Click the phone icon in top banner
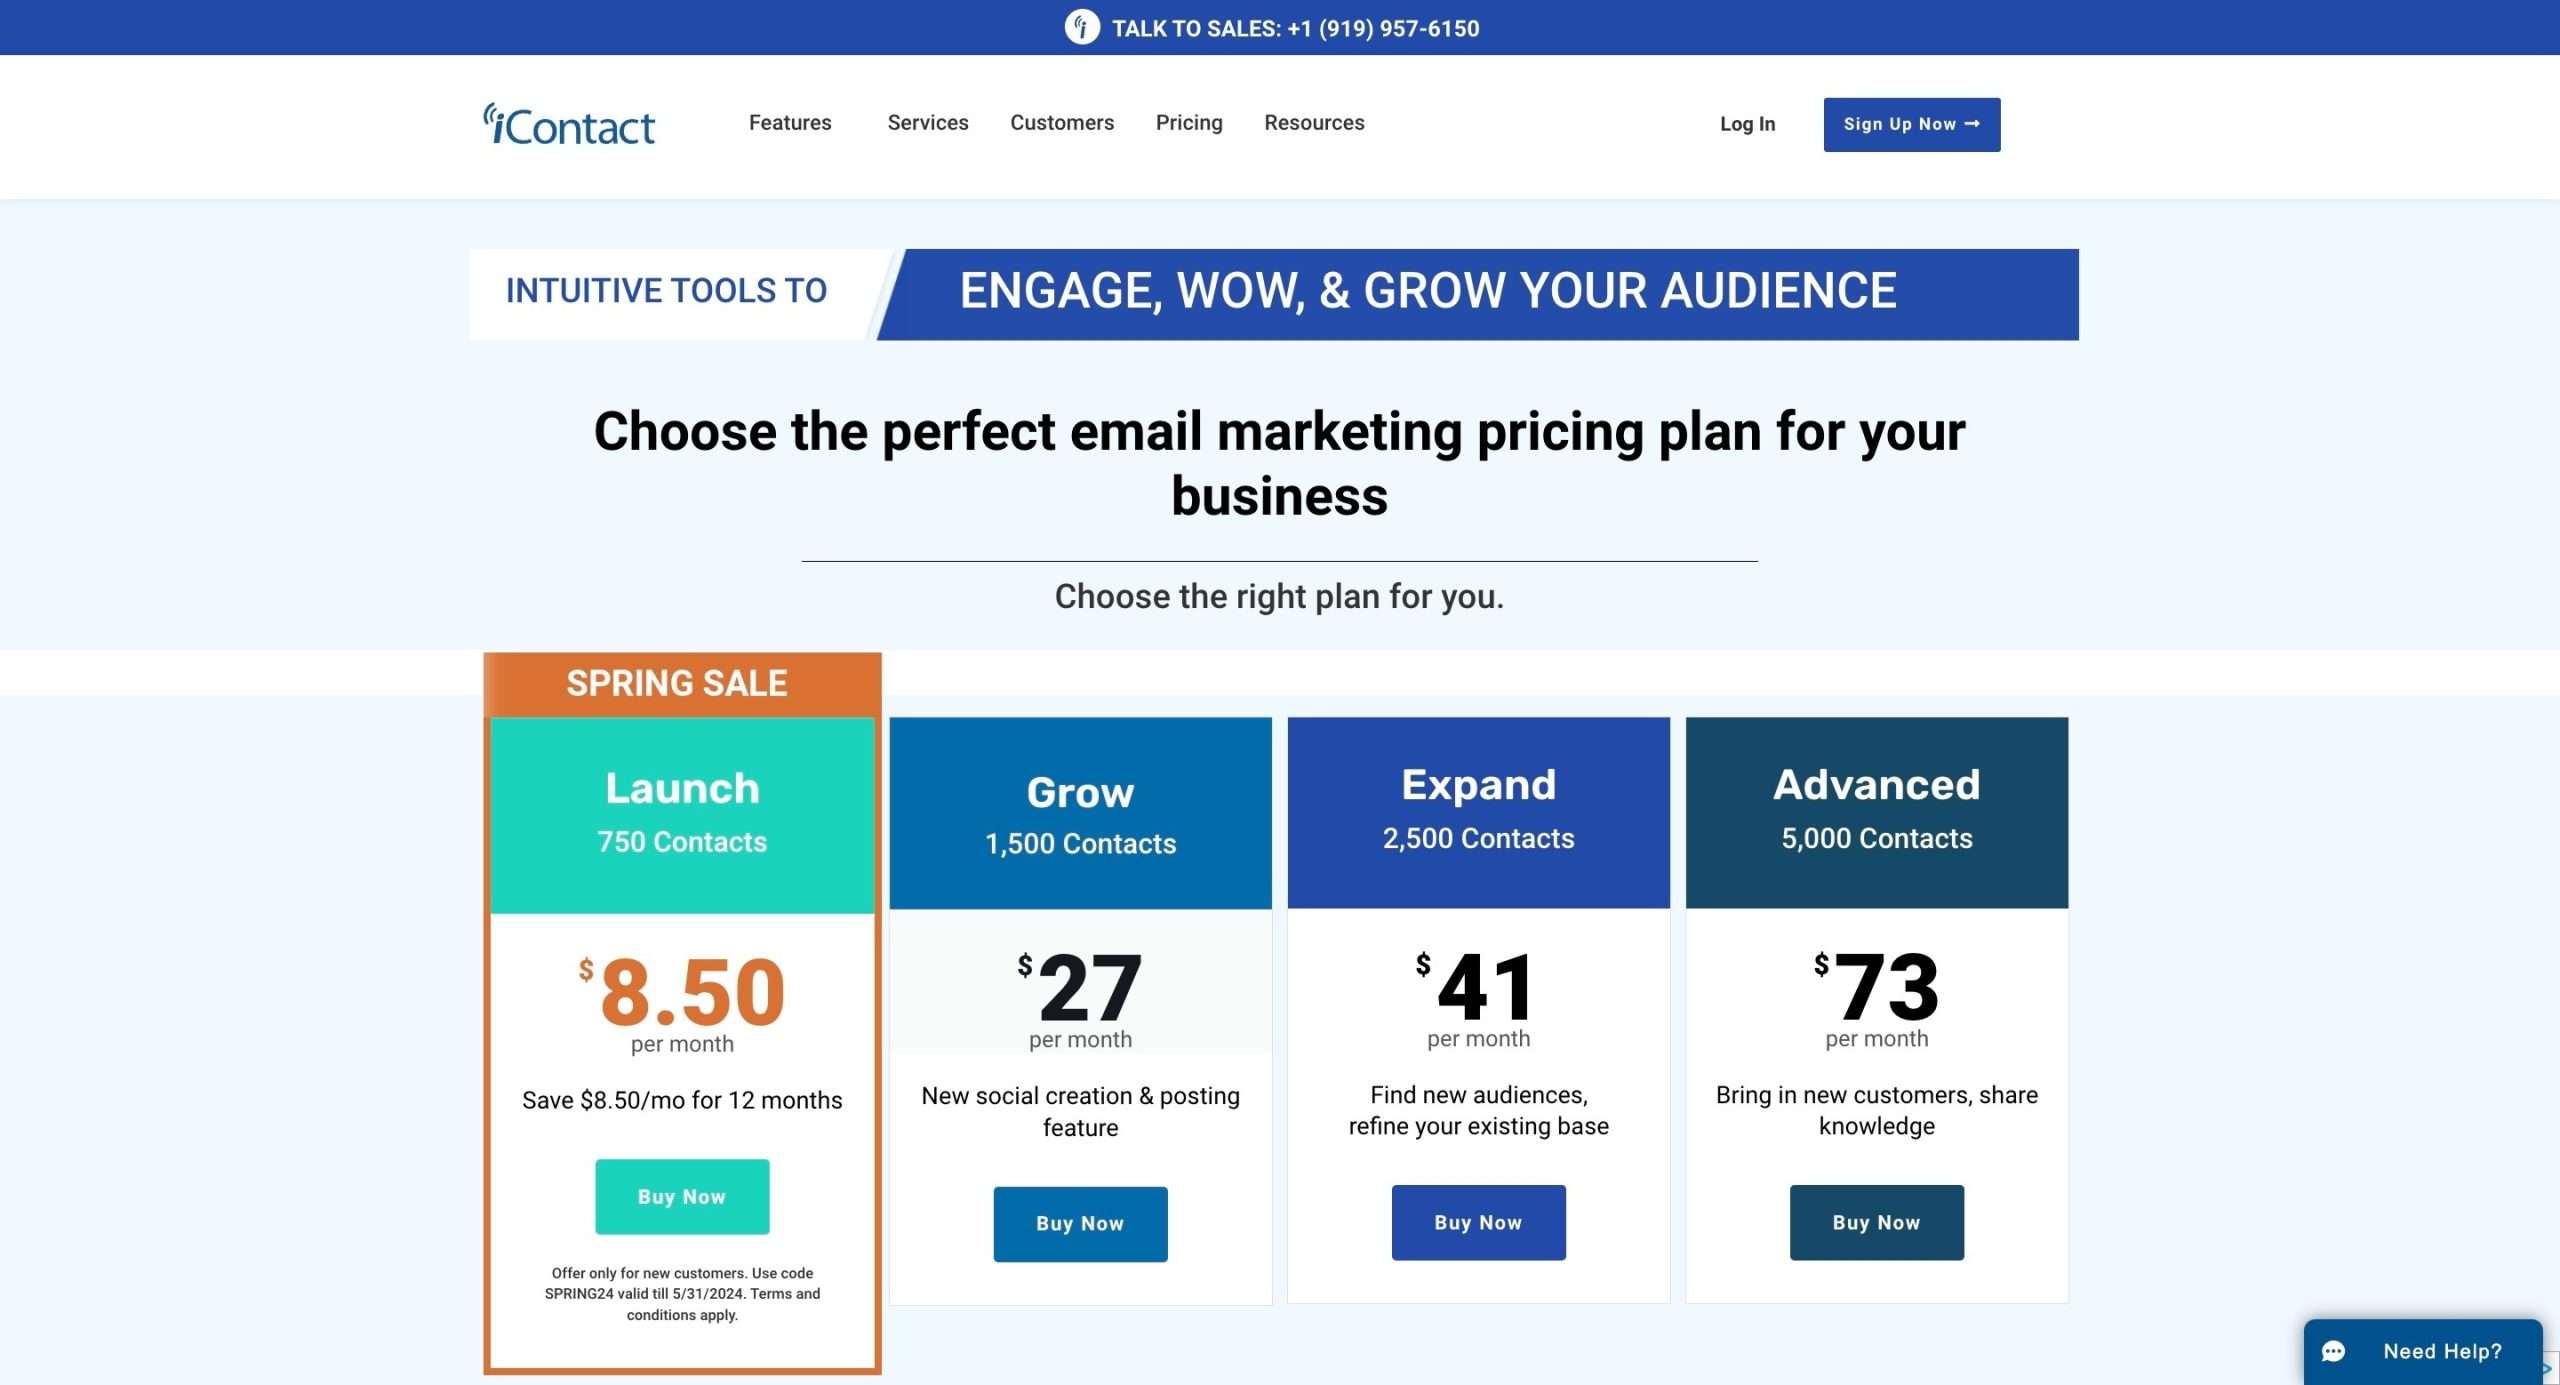2560x1385 pixels. (x=1081, y=27)
